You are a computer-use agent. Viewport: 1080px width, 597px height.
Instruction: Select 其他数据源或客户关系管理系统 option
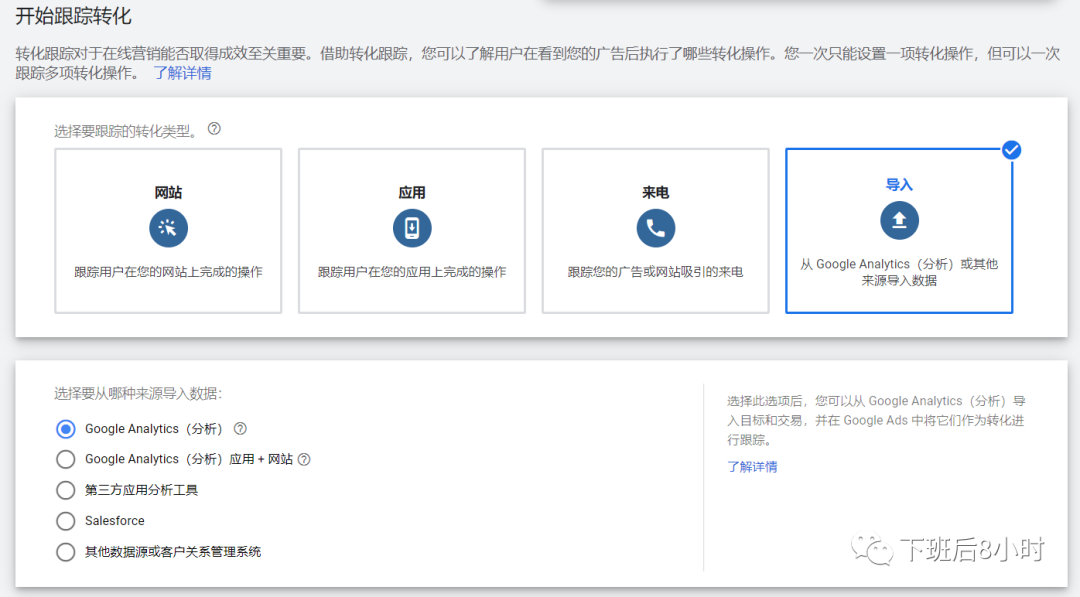coord(65,552)
